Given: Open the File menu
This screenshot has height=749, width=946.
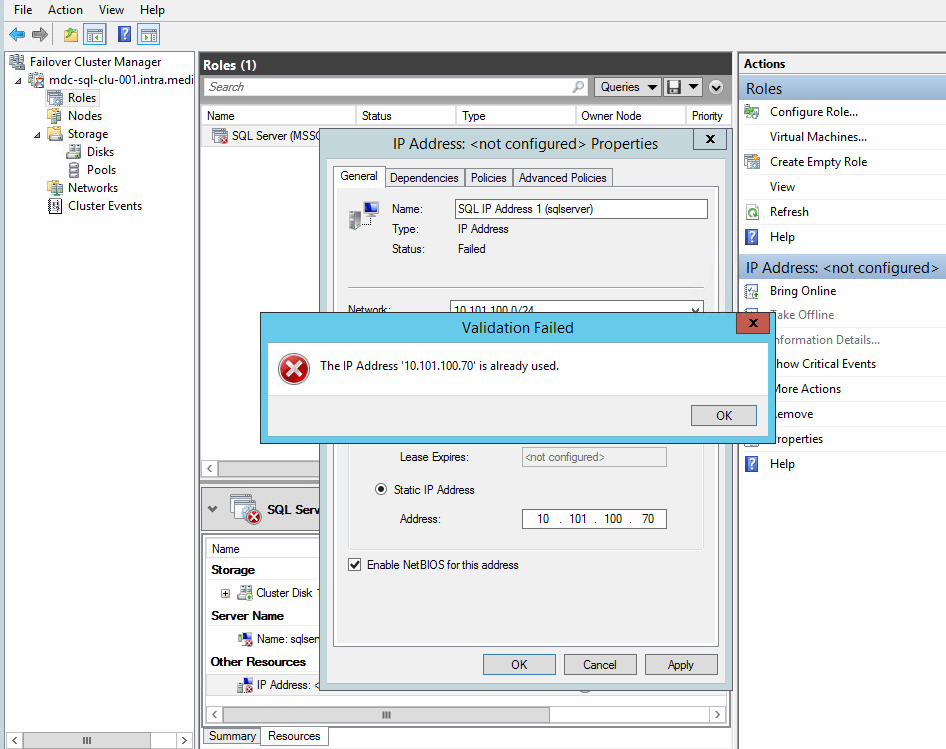Looking at the screenshot, I should pyautogui.click(x=23, y=10).
